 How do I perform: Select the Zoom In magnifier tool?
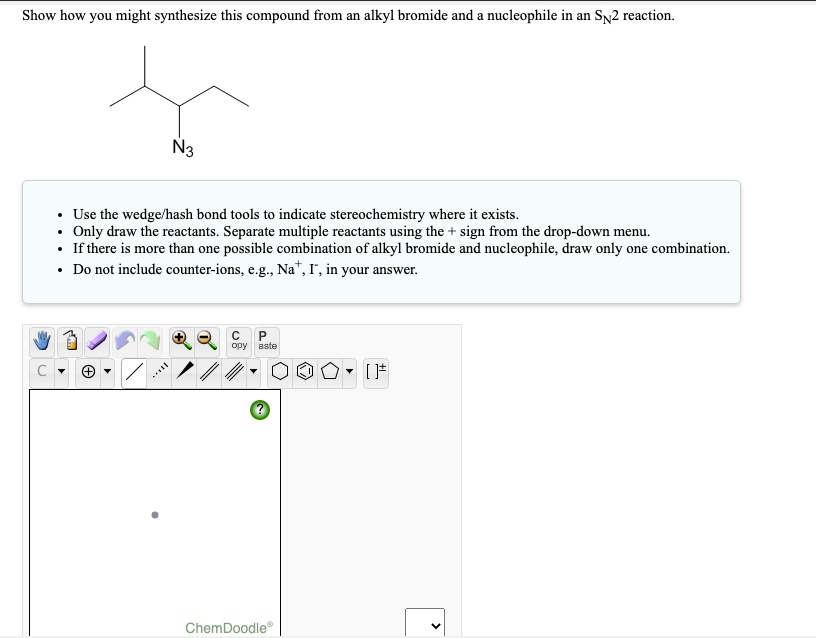(180, 343)
